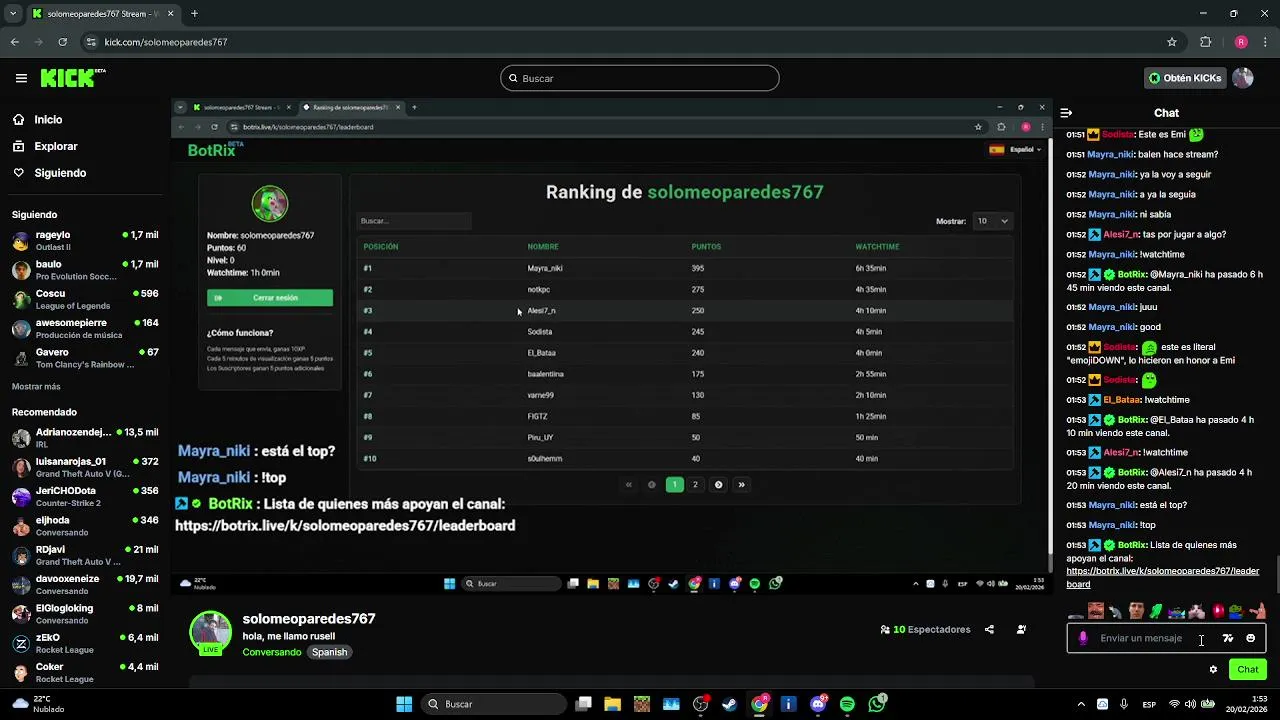Open eljhoda recommended channel
The height and width of the screenshot is (720, 1280).
(x=85, y=526)
